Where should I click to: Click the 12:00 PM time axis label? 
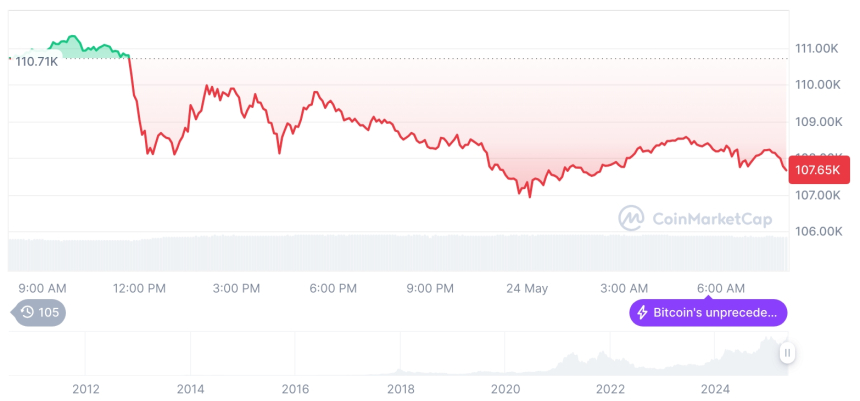pyautogui.click(x=140, y=288)
